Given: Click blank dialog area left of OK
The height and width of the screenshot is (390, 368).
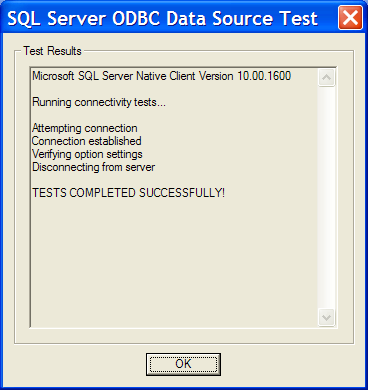Looking at the screenshot, I should (x=80, y=364).
